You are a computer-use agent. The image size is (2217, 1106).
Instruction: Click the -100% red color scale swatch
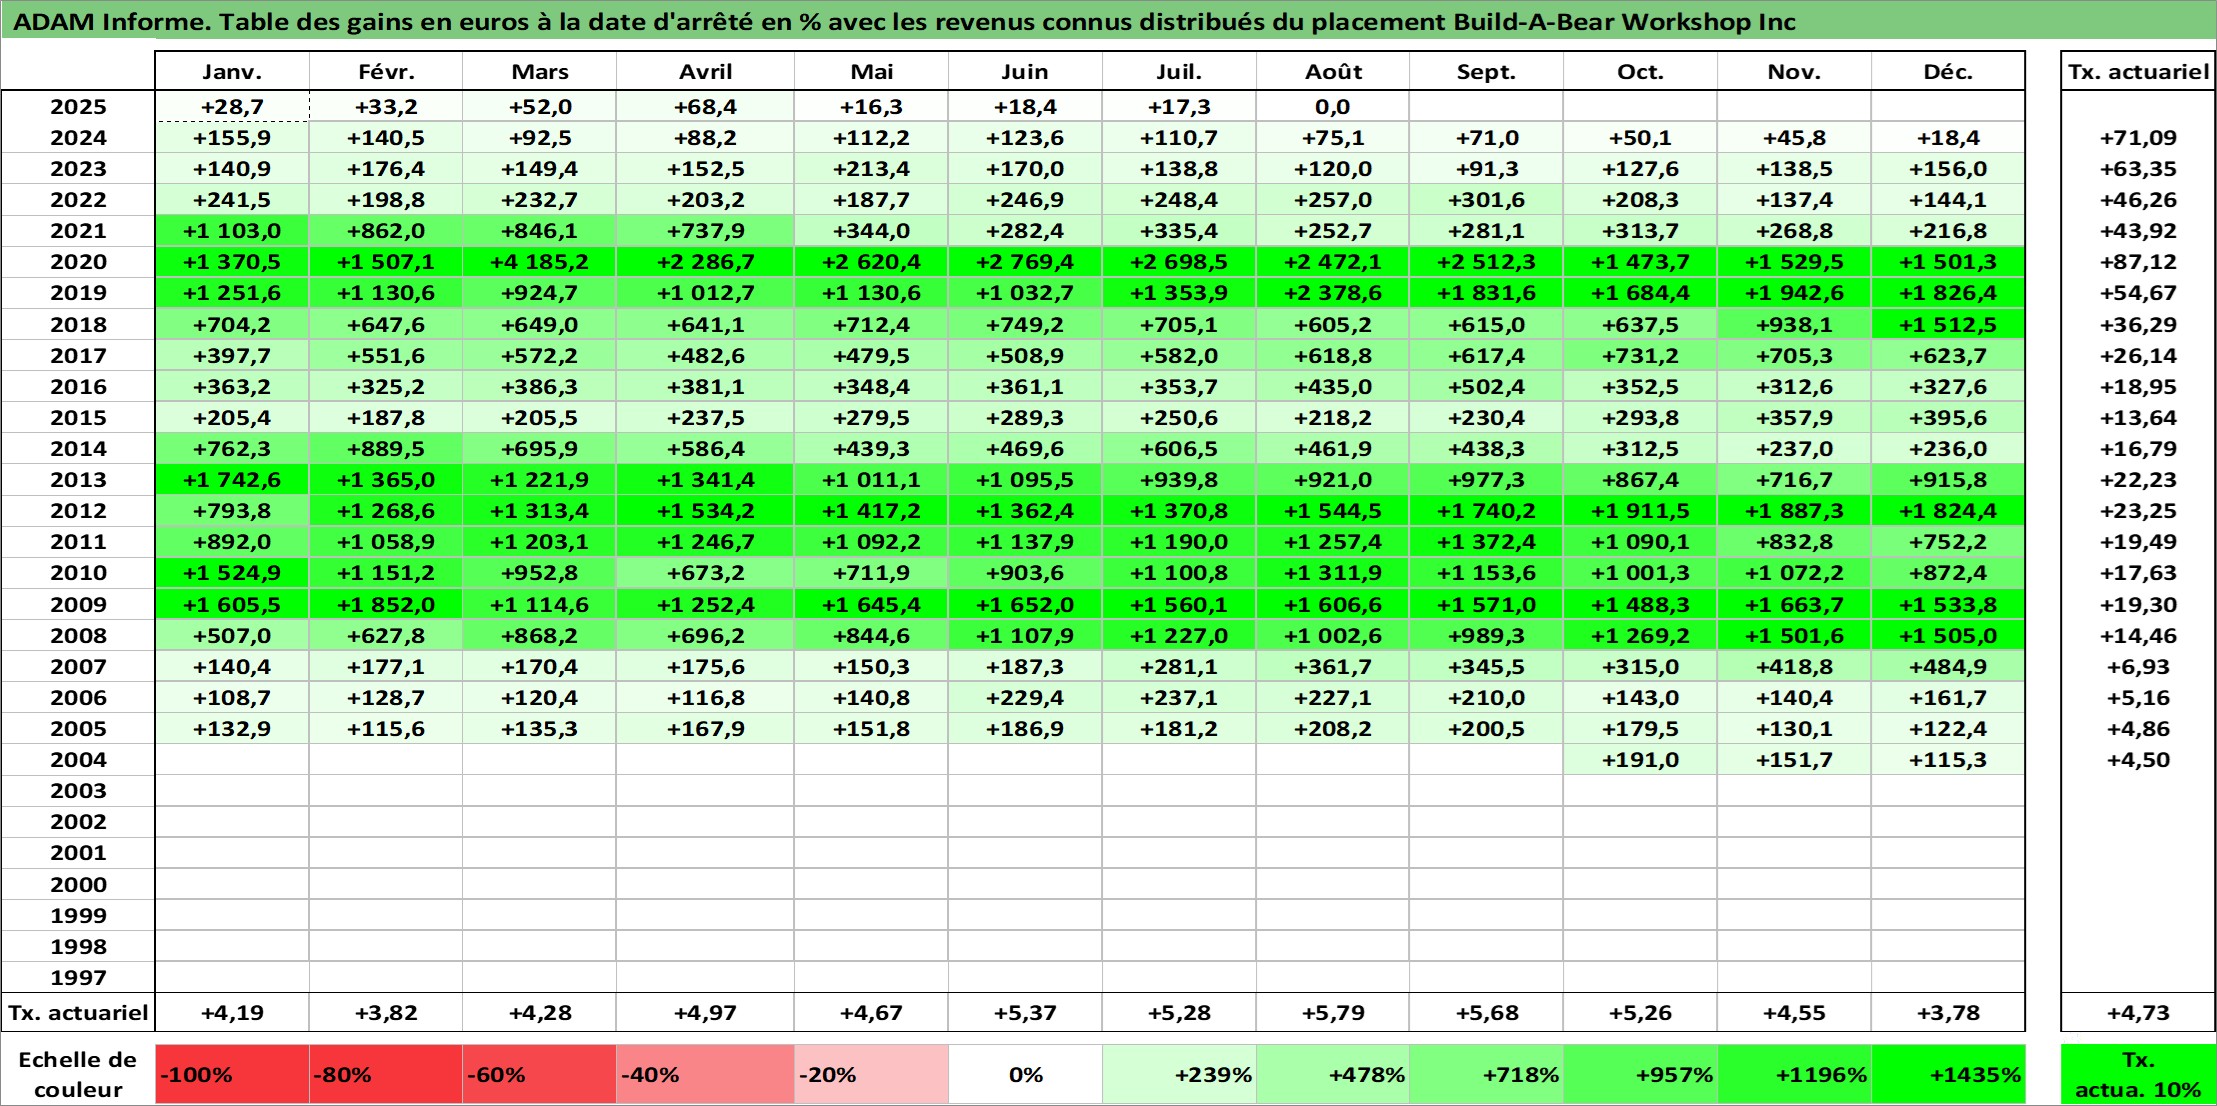coord(232,1075)
